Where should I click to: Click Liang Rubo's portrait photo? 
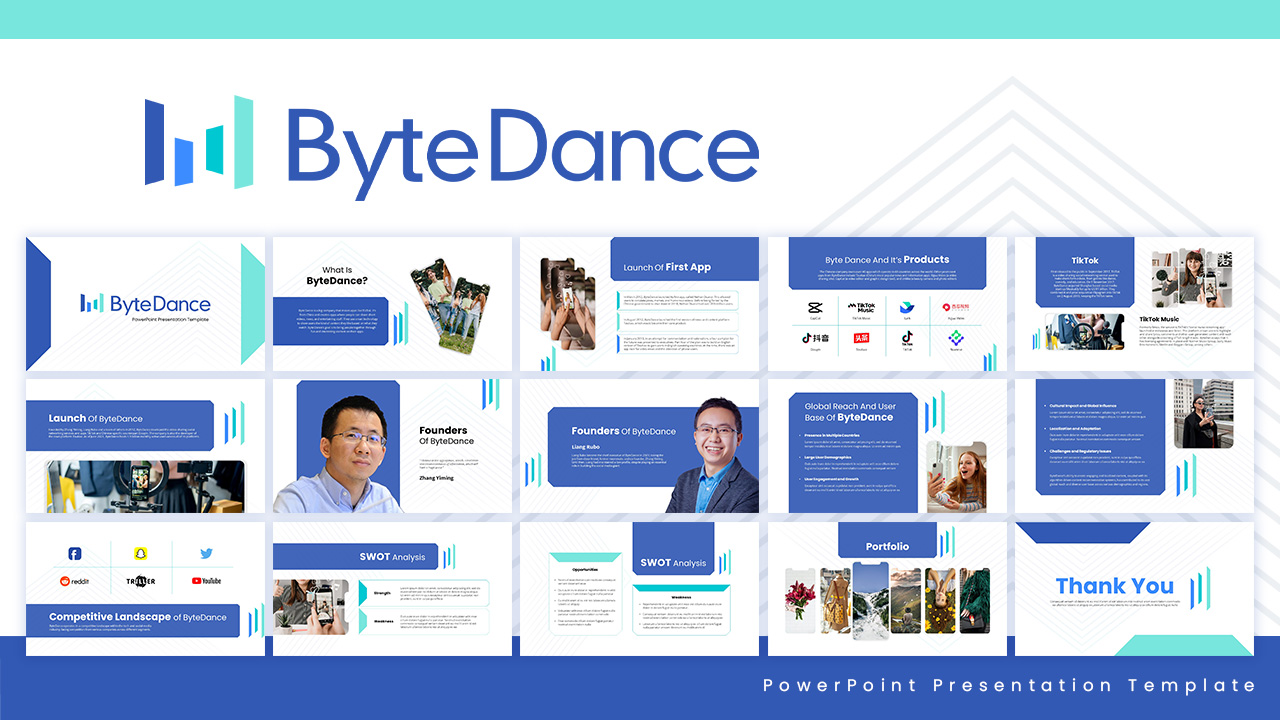pyautogui.click(x=714, y=456)
